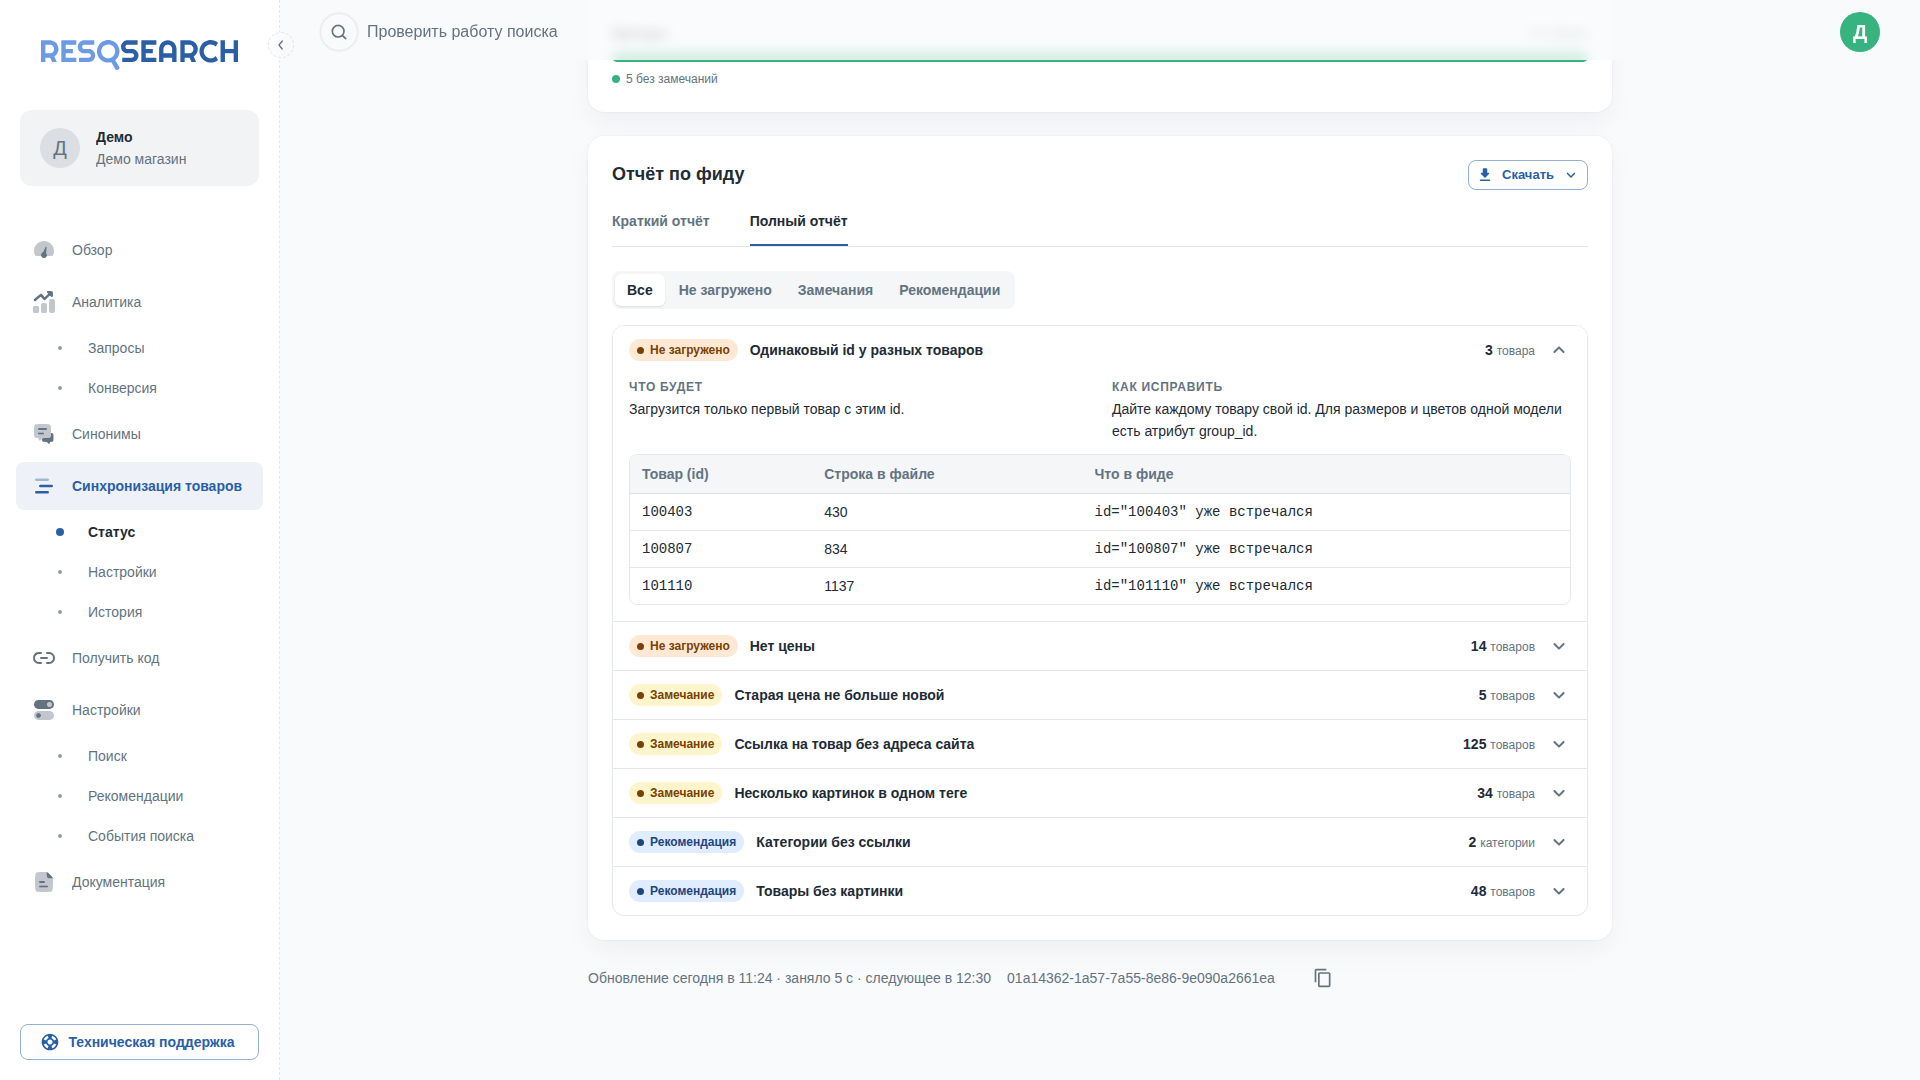Click product id 100807 cell

(x=667, y=549)
